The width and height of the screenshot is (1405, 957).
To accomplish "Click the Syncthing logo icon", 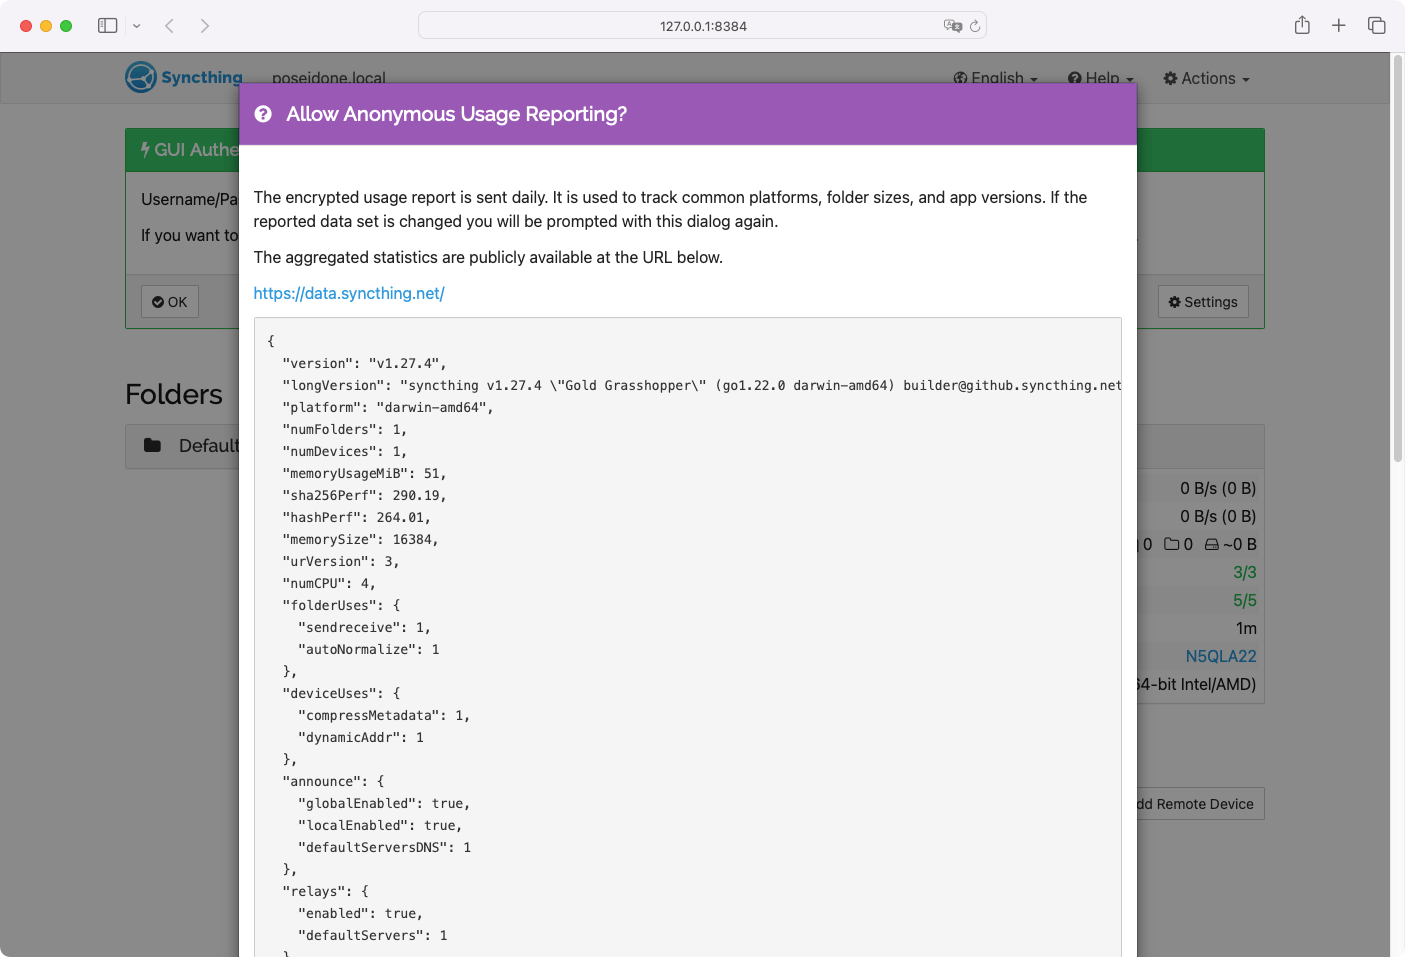I will (x=141, y=77).
